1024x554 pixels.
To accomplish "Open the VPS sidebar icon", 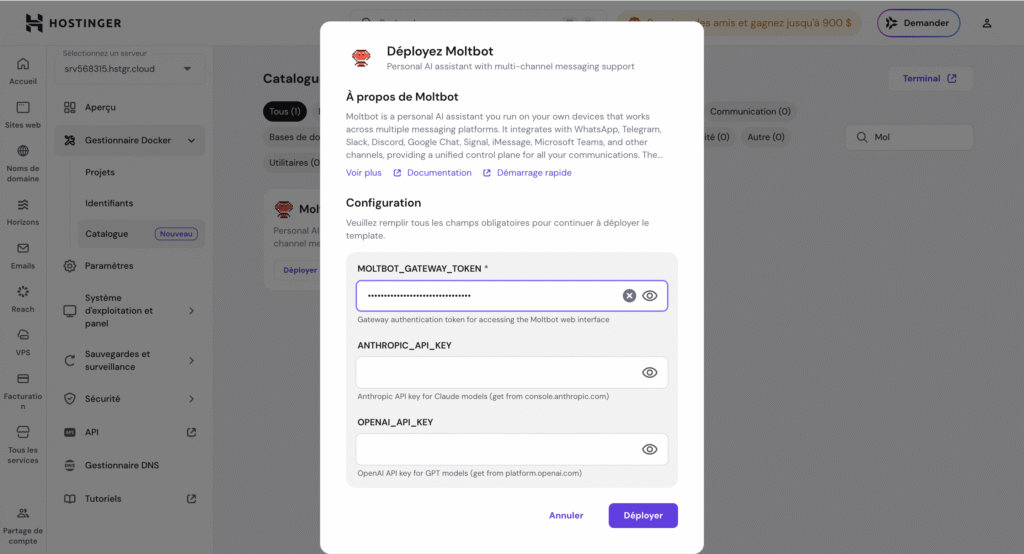I will coord(23,335).
